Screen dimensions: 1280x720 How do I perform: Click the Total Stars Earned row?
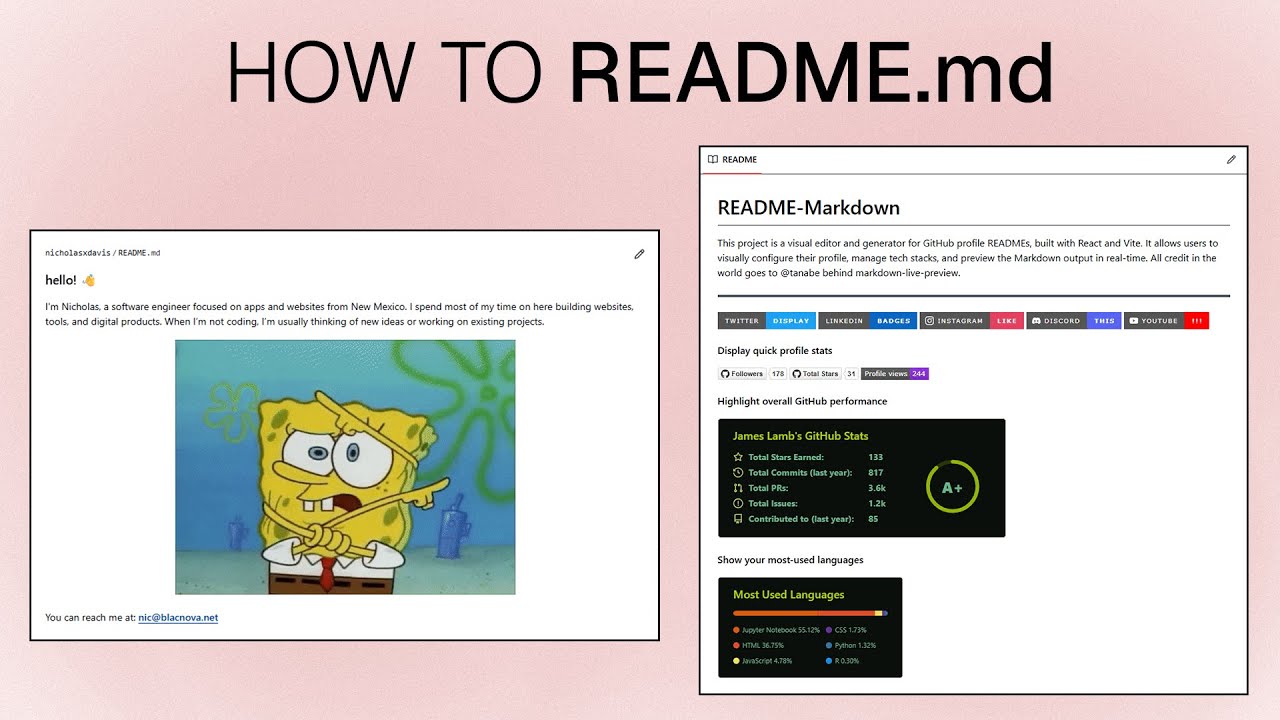tap(808, 457)
